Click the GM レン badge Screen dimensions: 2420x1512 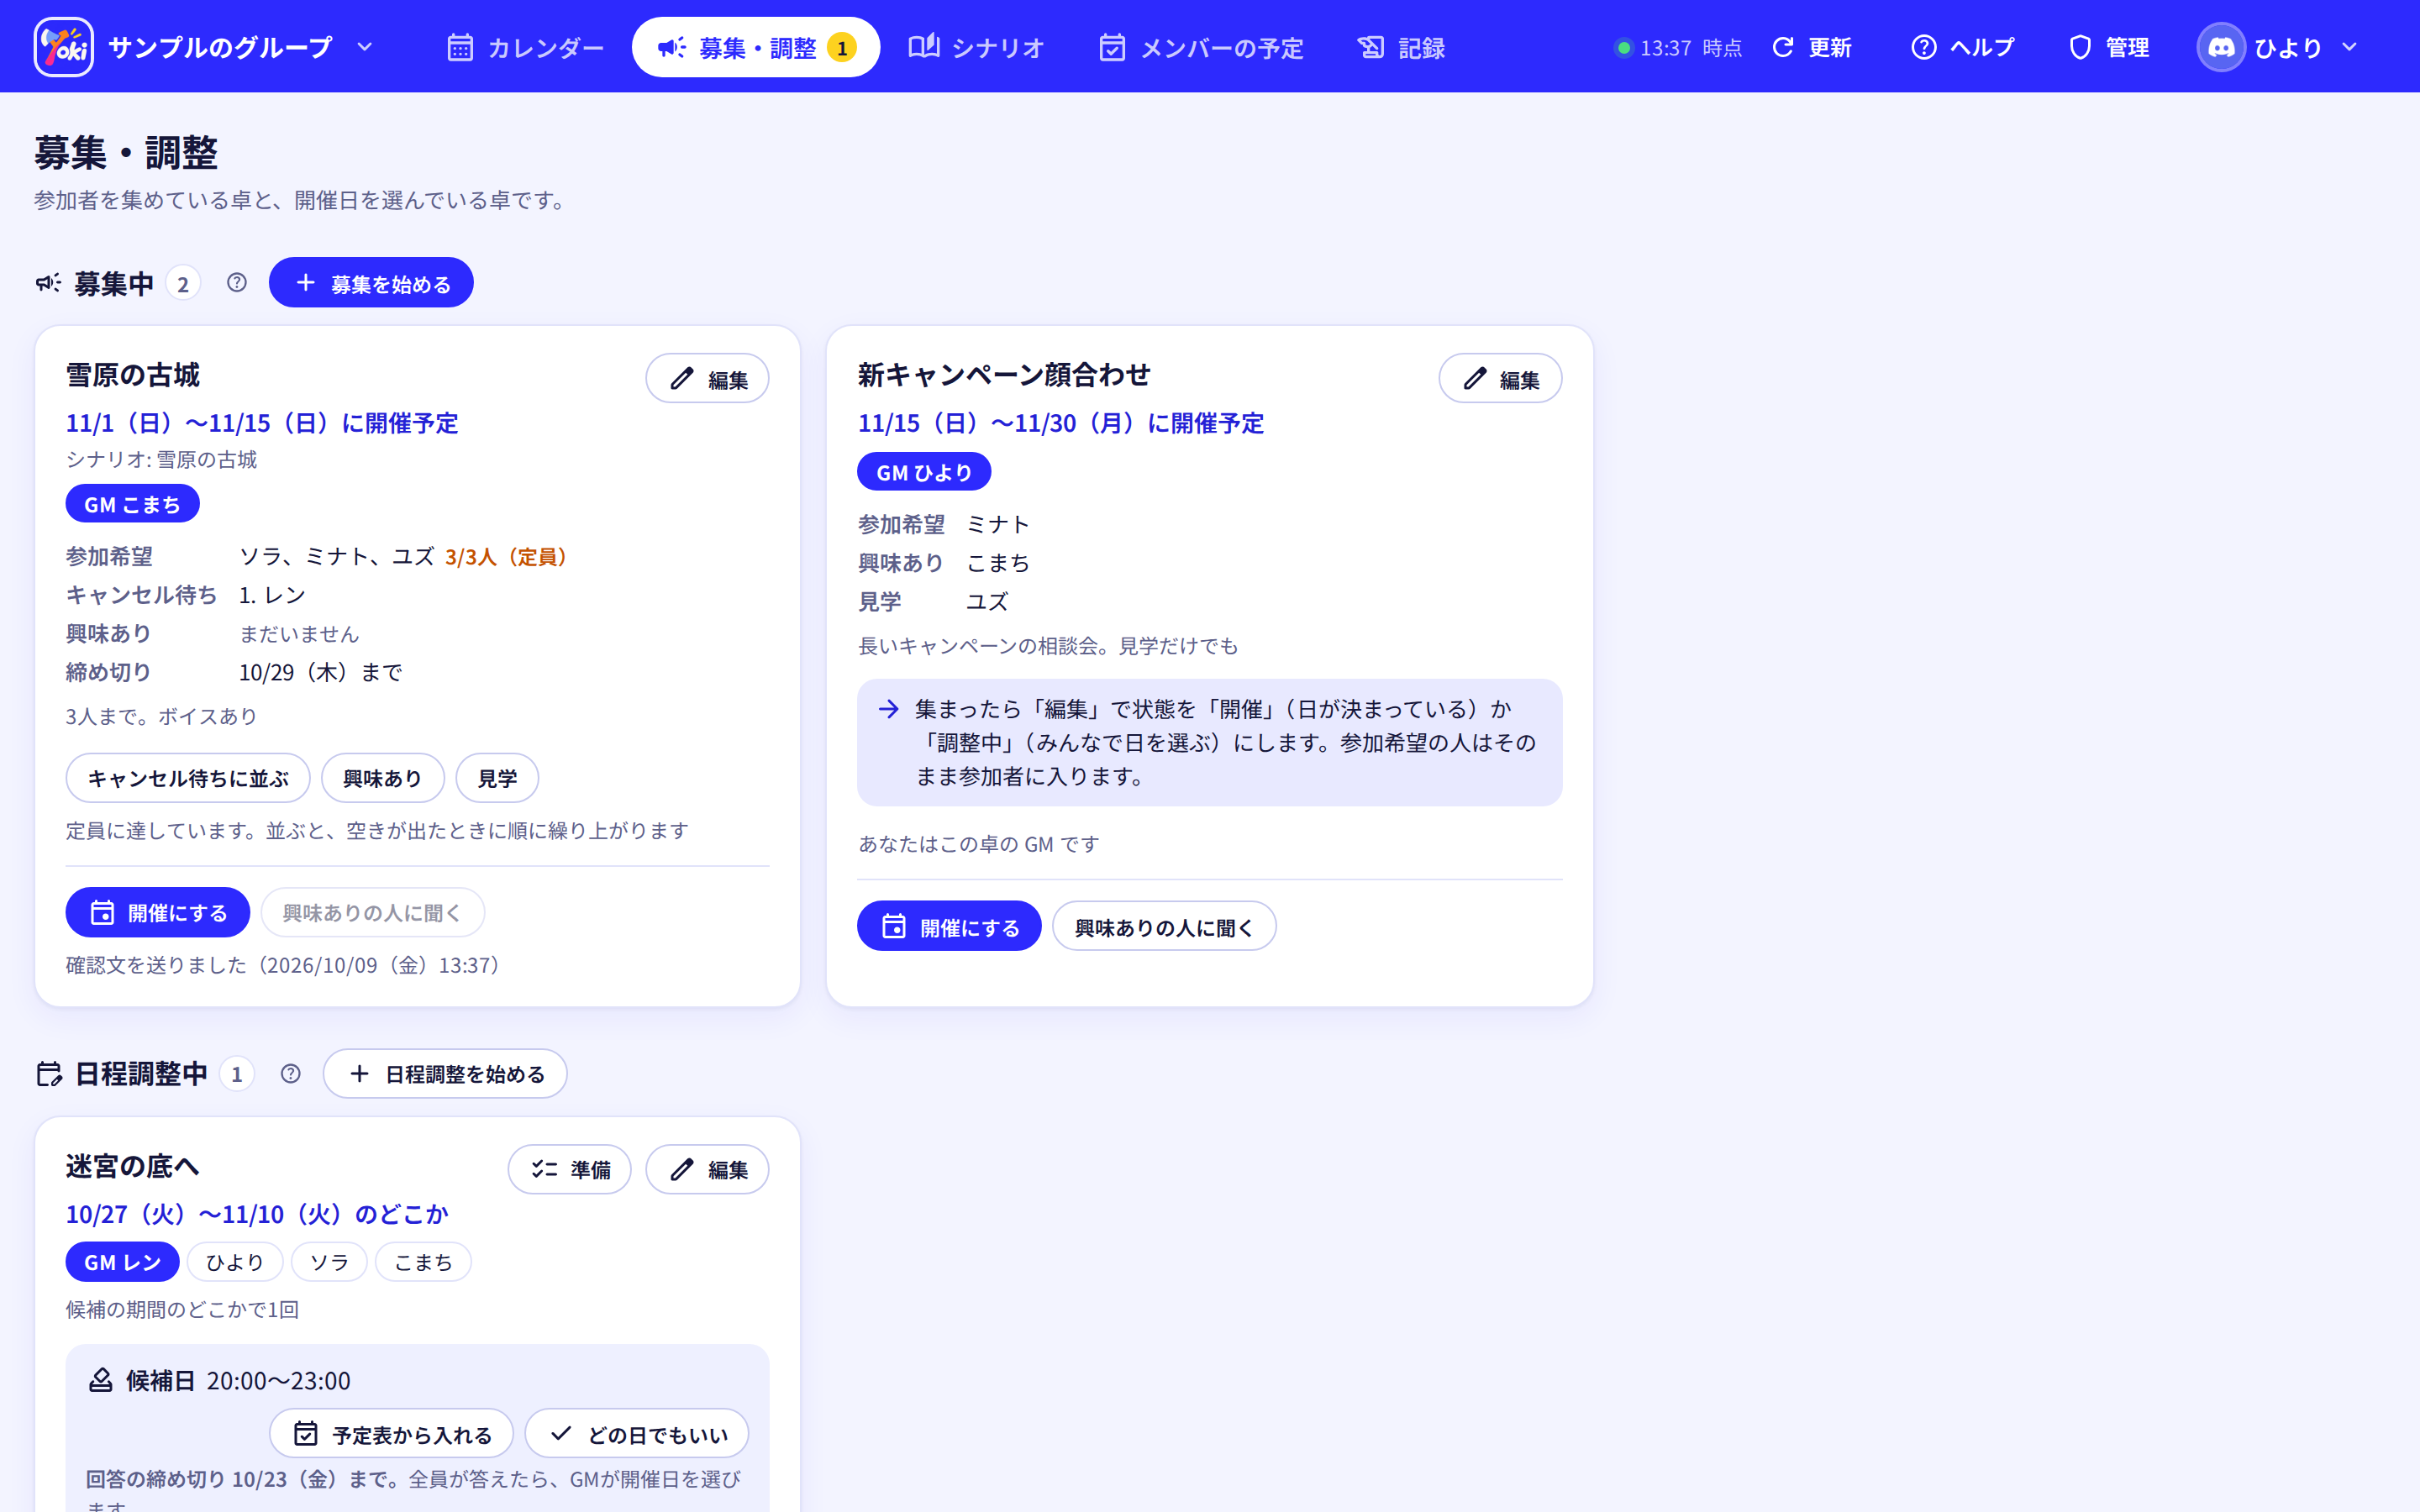tap(122, 1262)
